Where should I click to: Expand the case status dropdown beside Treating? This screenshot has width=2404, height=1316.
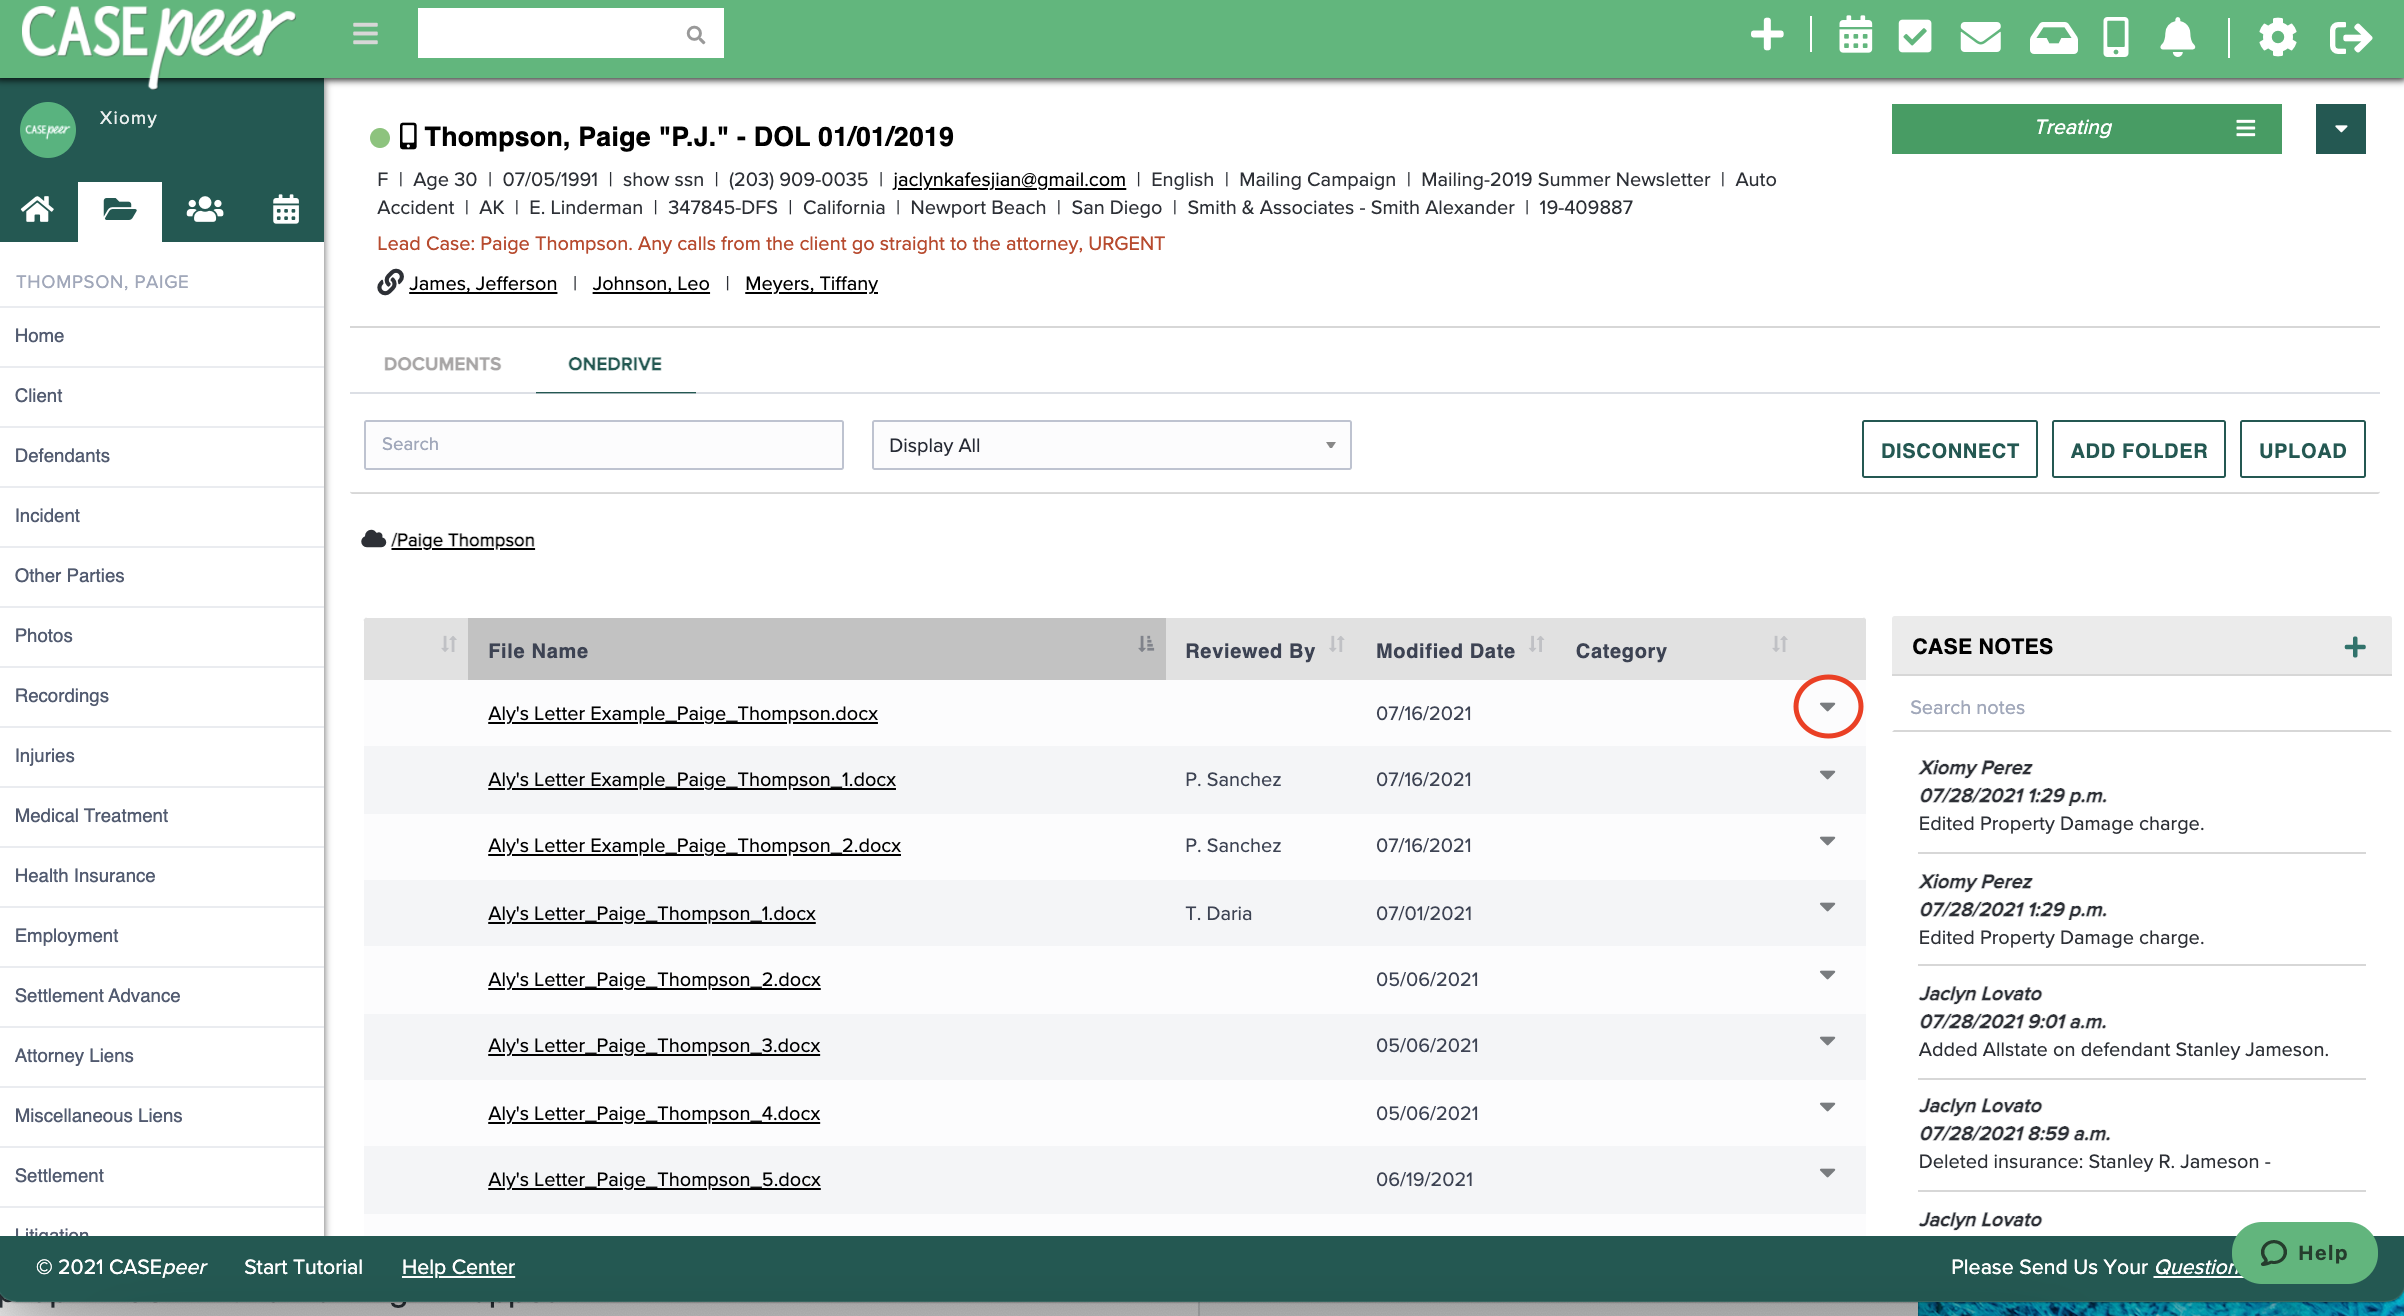(x=2340, y=128)
